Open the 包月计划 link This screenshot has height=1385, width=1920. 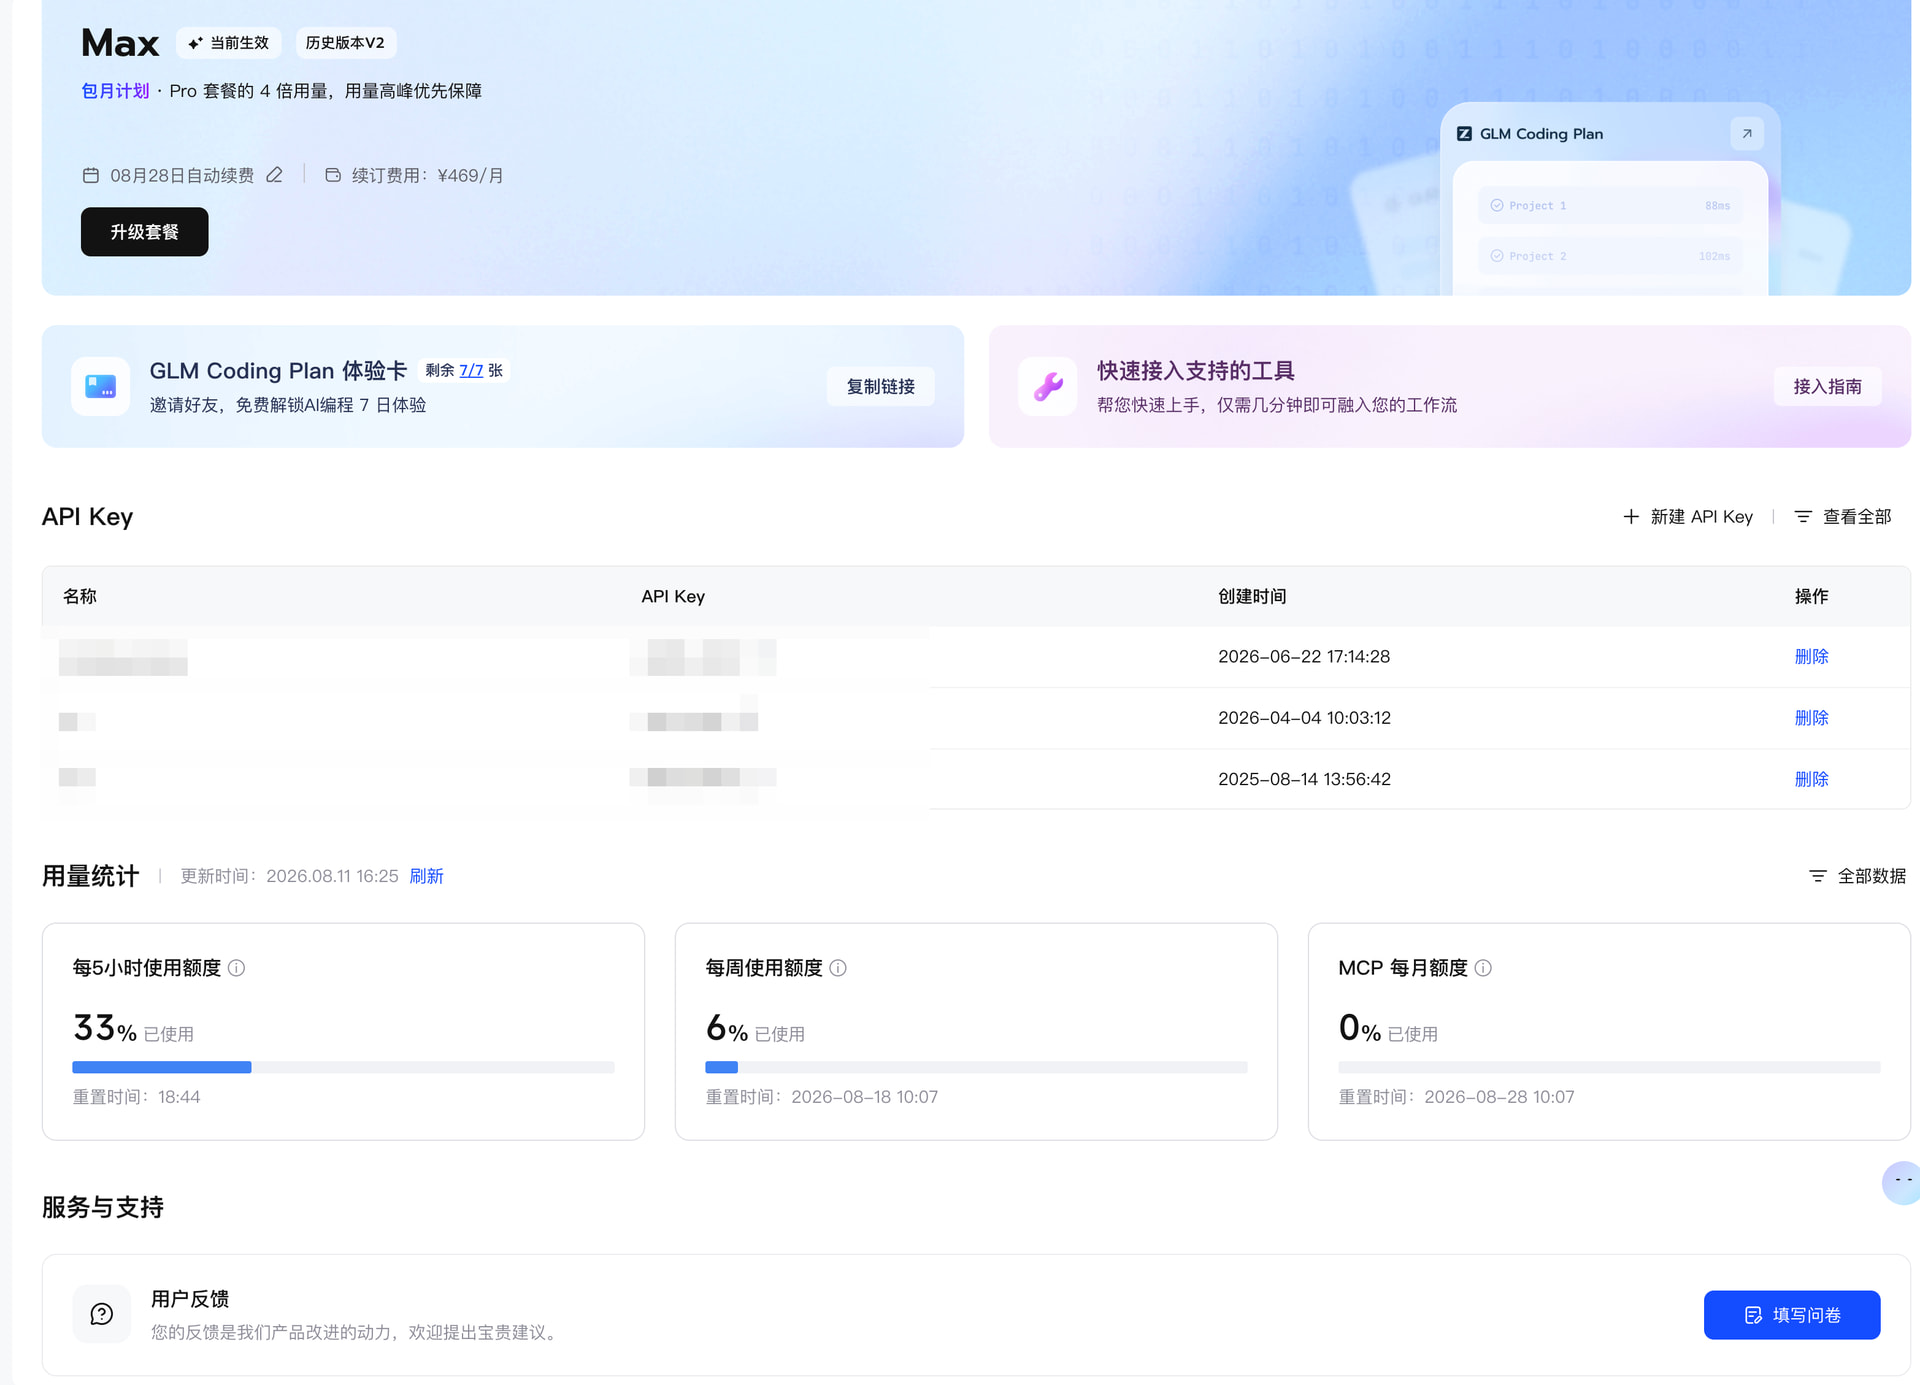[x=115, y=91]
